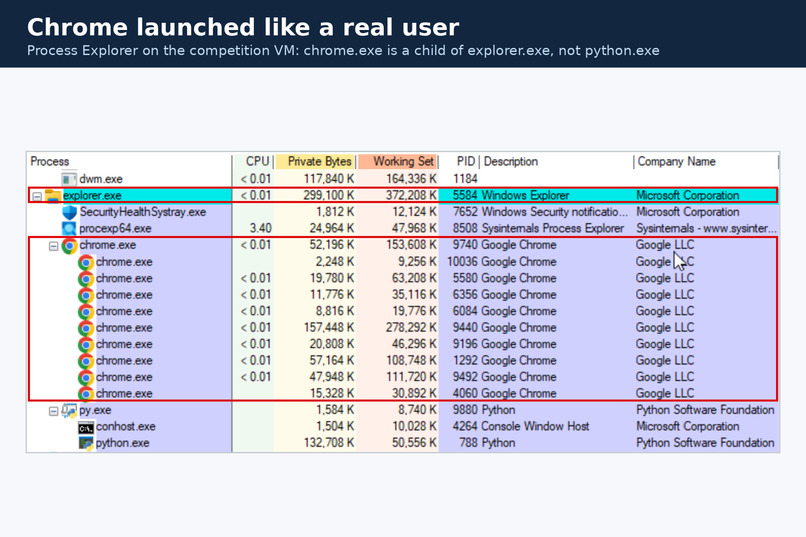Click Chrome icon in PID 9492 row
This screenshot has width=806, height=537.
click(86, 377)
